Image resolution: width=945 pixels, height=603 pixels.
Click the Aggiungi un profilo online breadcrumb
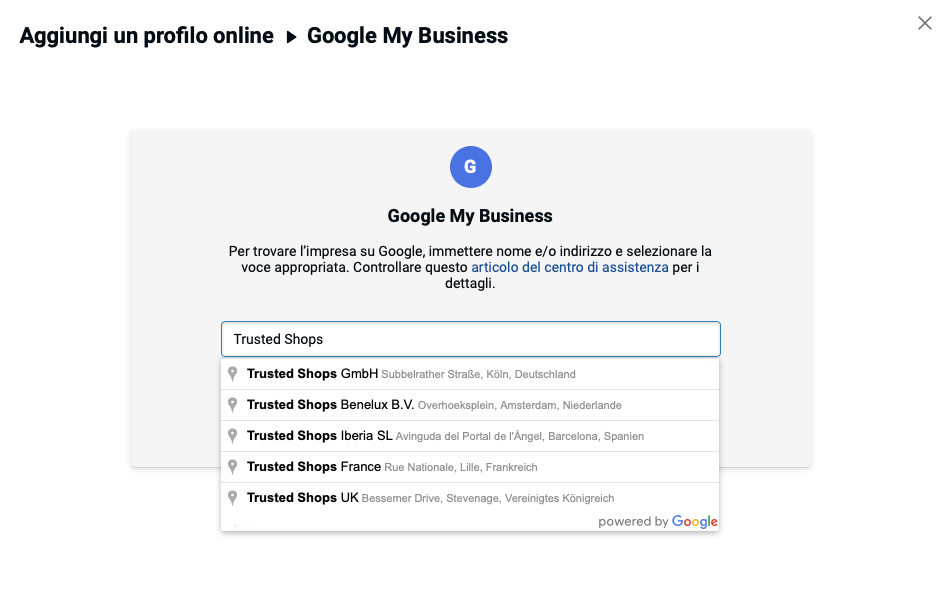(x=146, y=36)
